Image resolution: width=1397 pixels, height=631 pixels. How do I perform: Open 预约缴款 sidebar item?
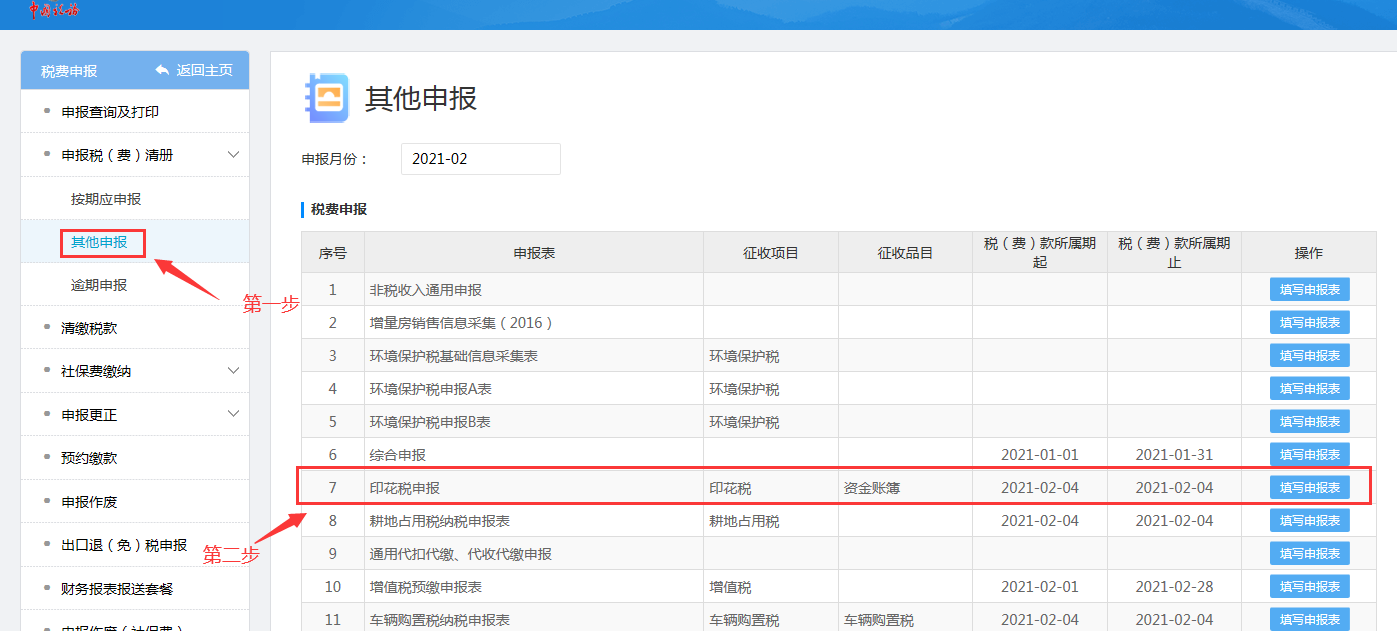[x=89, y=458]
